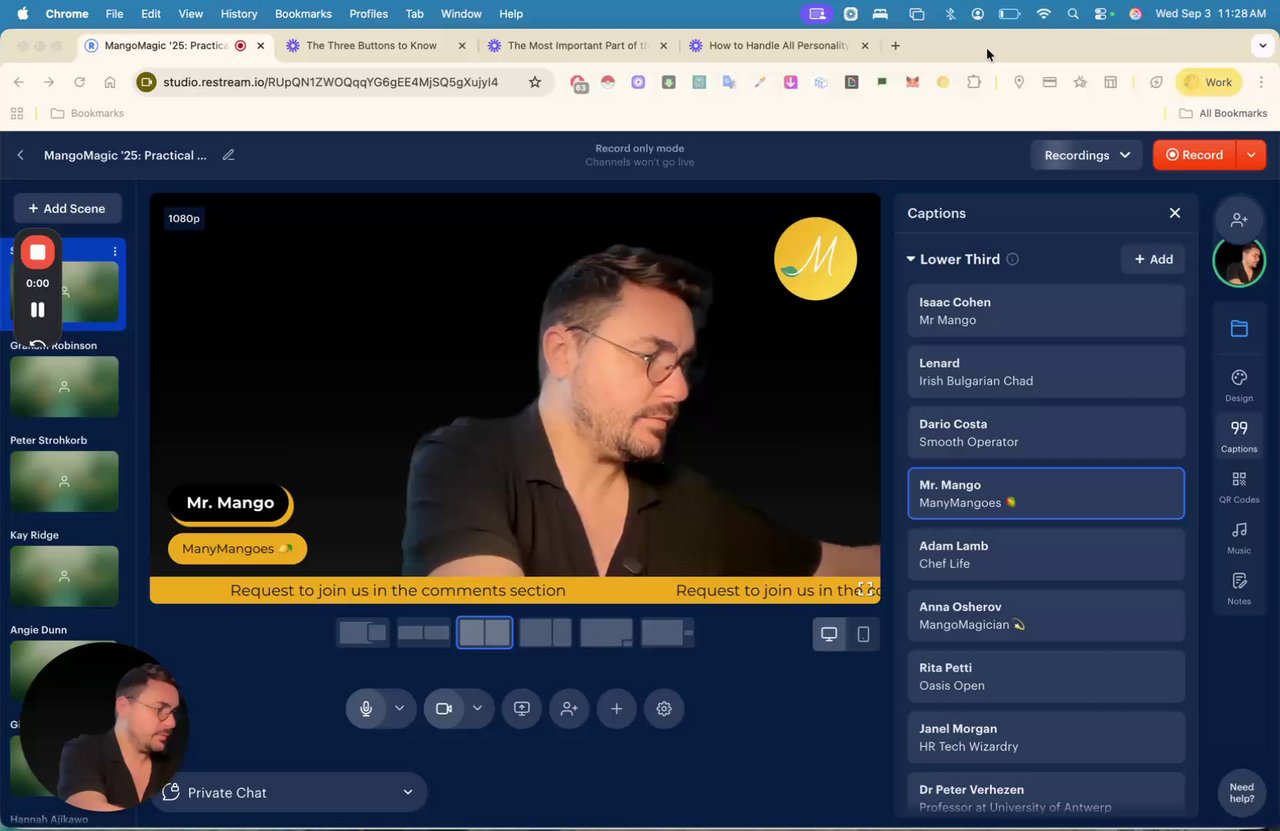Screen dimensions: 1280x831
Task: Open the Music panel
Action: pyautogui.click(x=1239, y=538)
